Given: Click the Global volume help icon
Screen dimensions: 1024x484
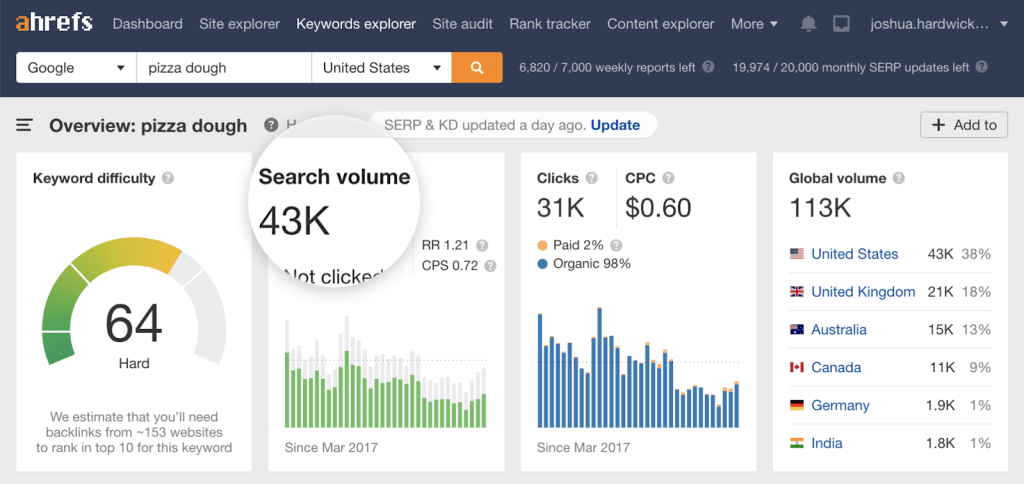Looking at the screenshot, I should (x=899, y=179).
